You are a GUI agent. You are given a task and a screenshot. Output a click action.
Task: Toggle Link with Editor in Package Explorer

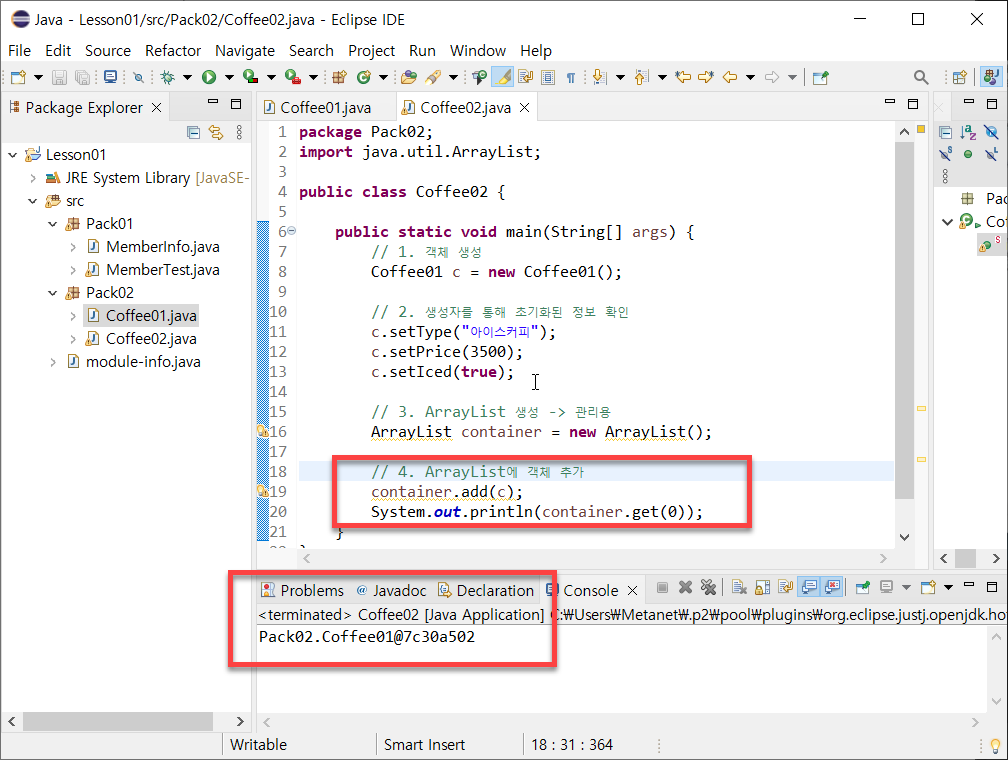click(x=216, y=132)
